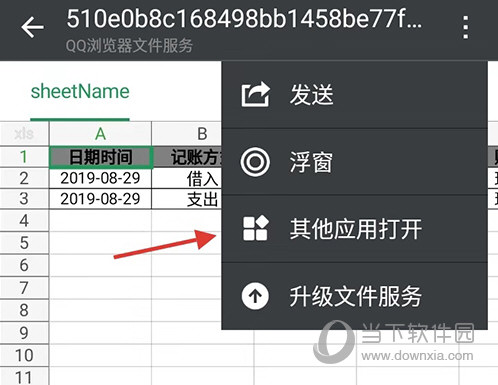Tap the send share icon

tap(255, 95)
